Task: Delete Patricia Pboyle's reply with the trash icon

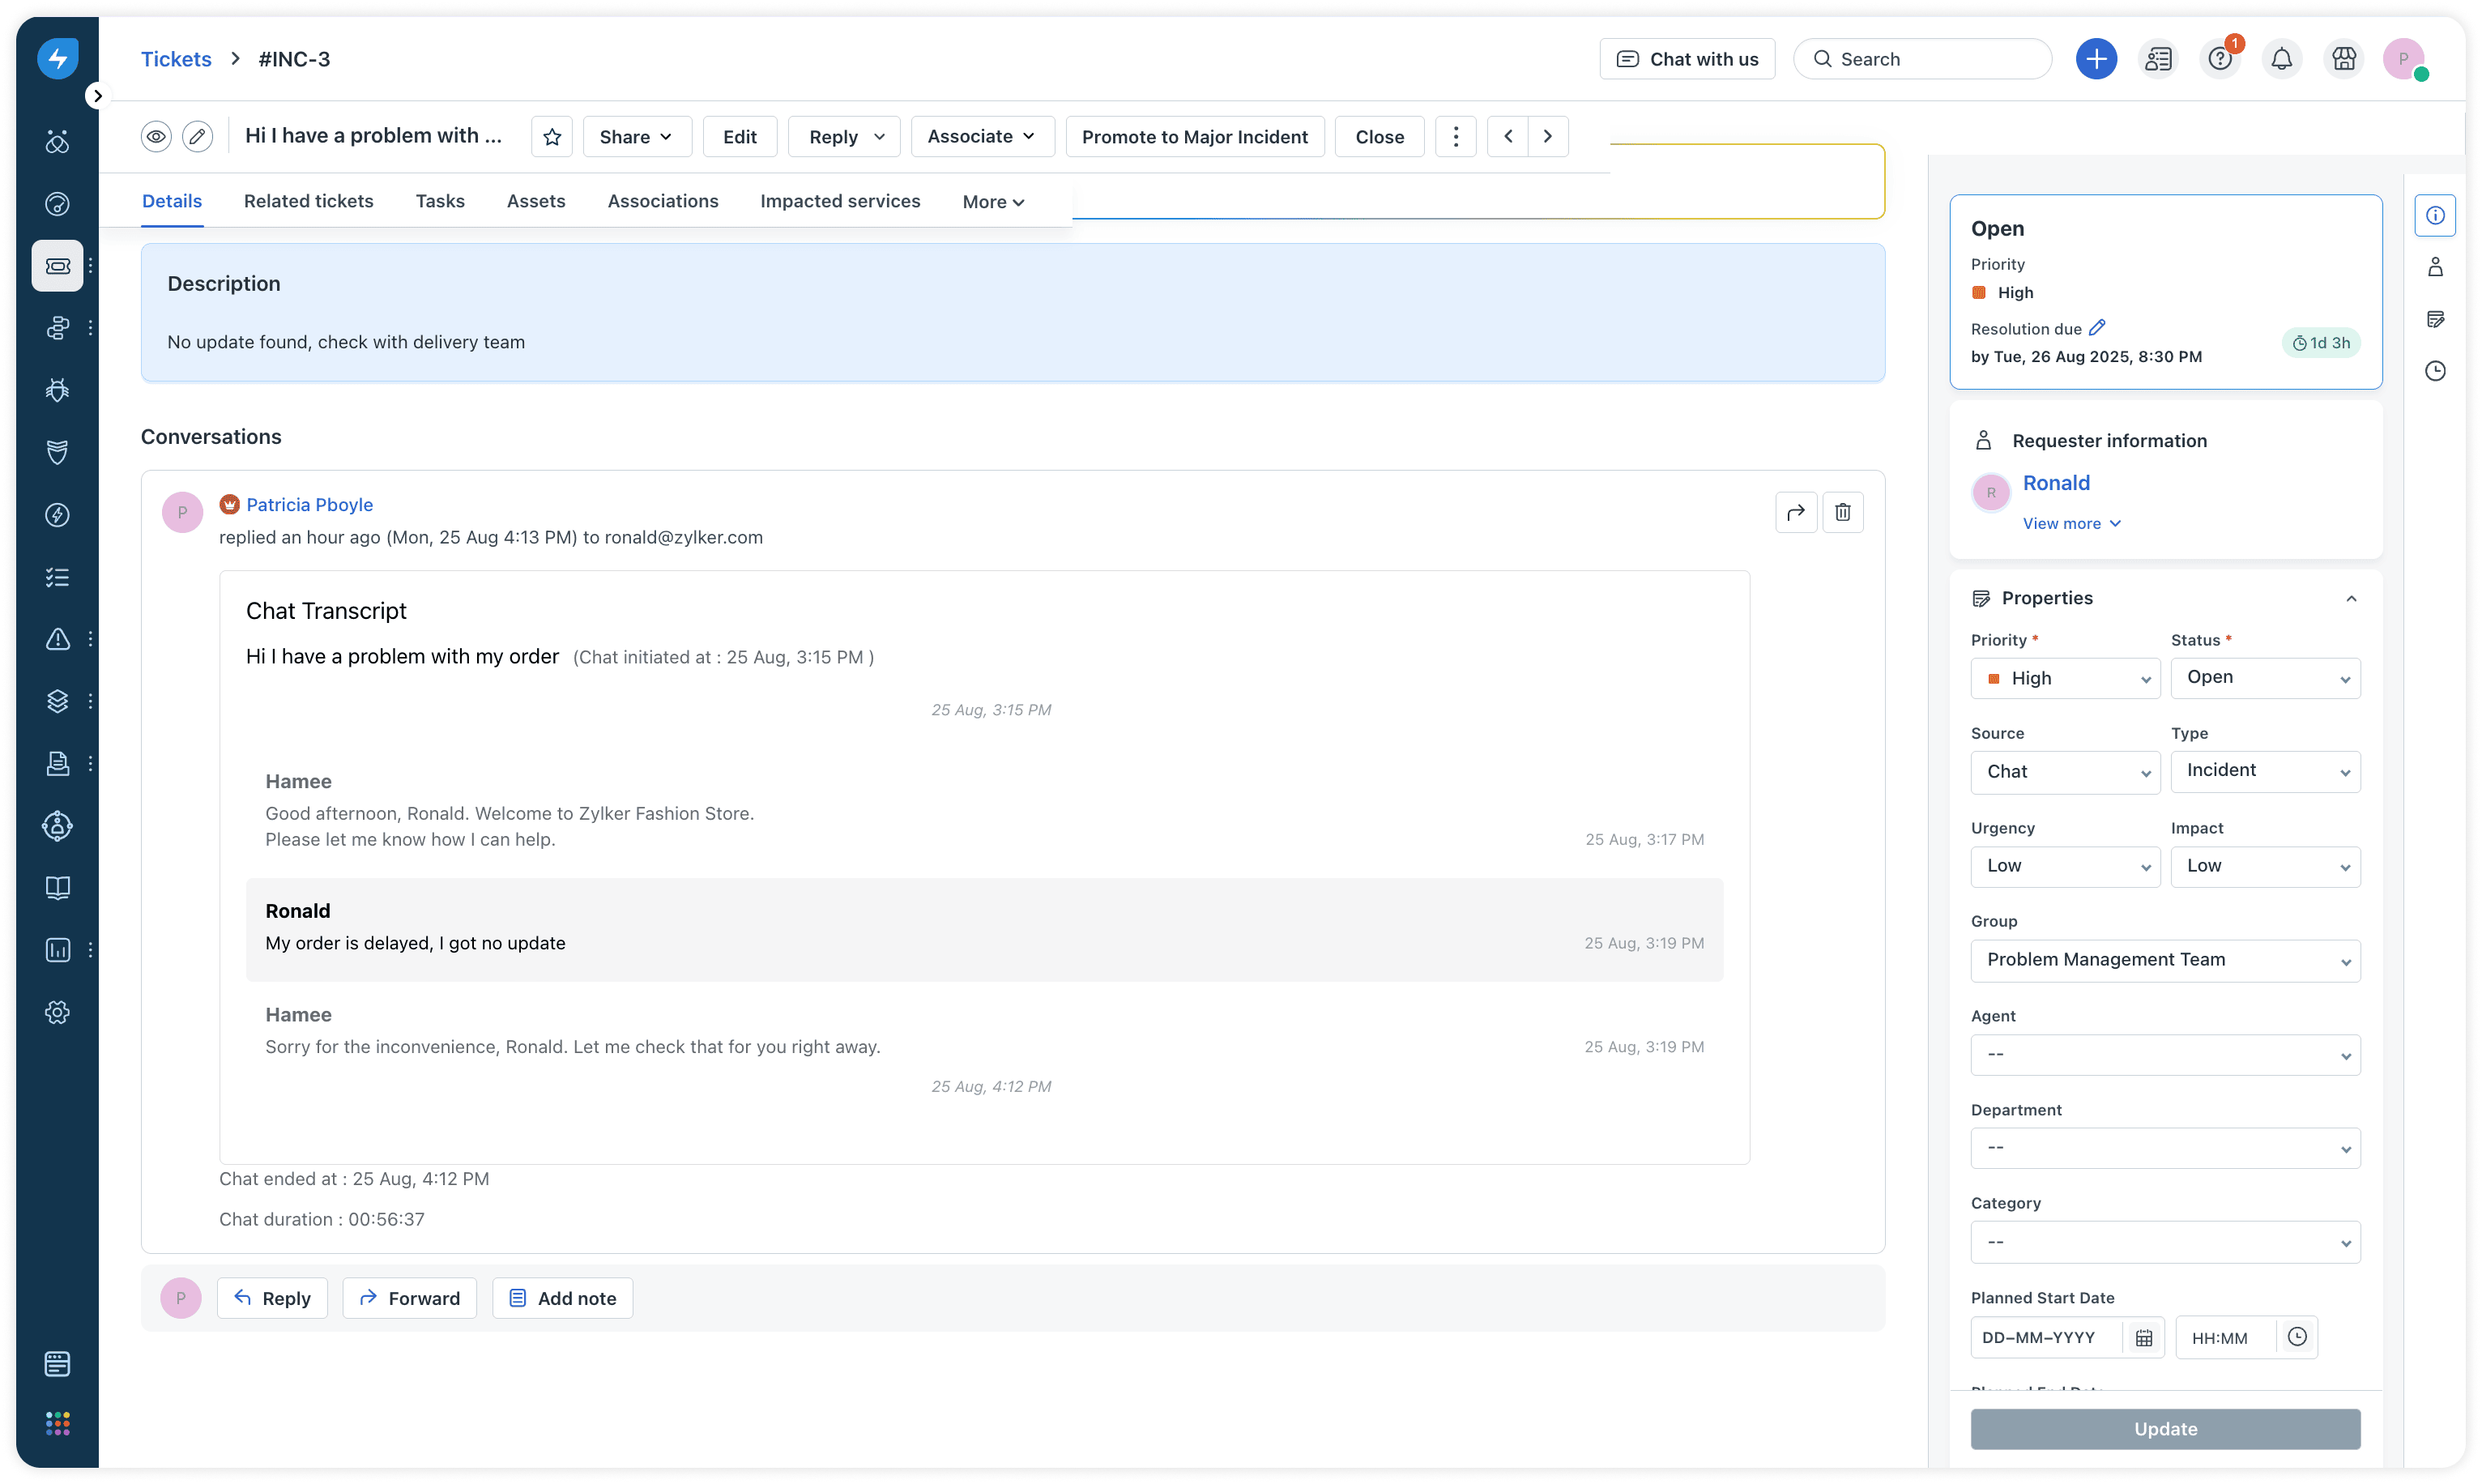Action: pyautogui.click(x=1842, y=513)
